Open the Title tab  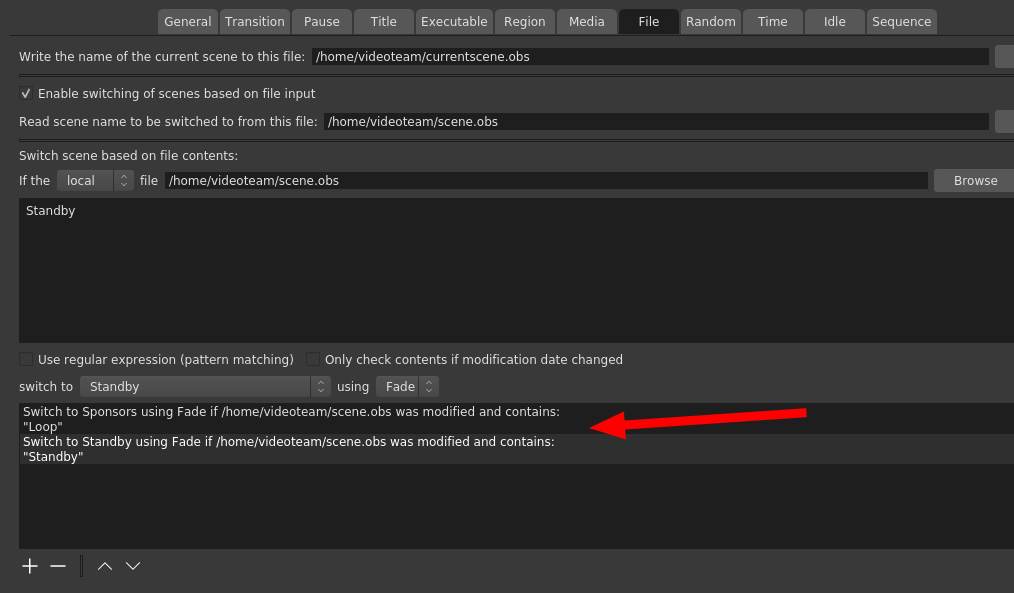point(383,22)
